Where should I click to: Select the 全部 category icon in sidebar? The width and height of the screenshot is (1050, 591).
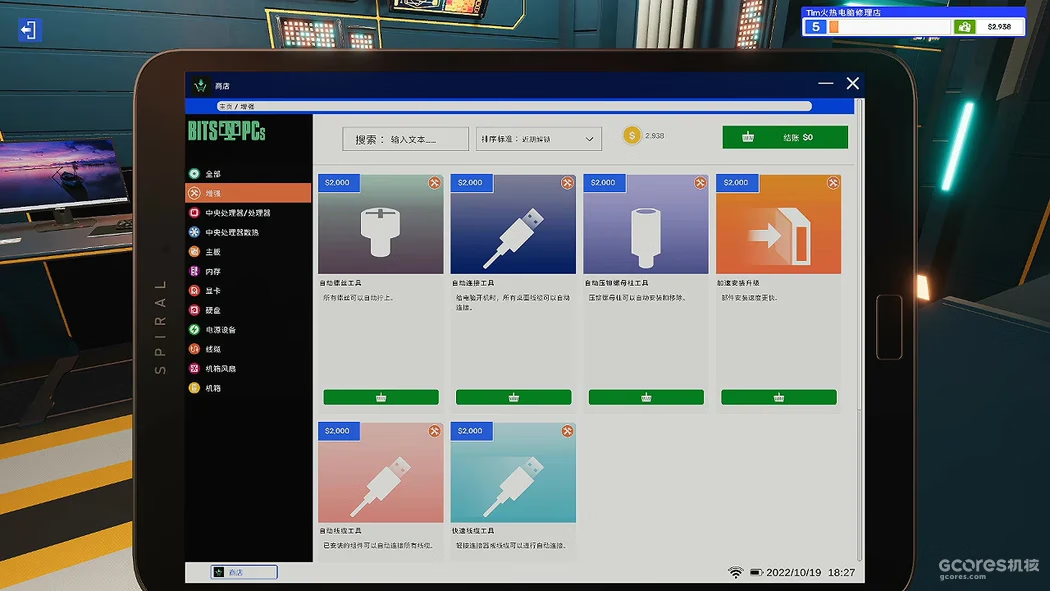tap(194, 174)
